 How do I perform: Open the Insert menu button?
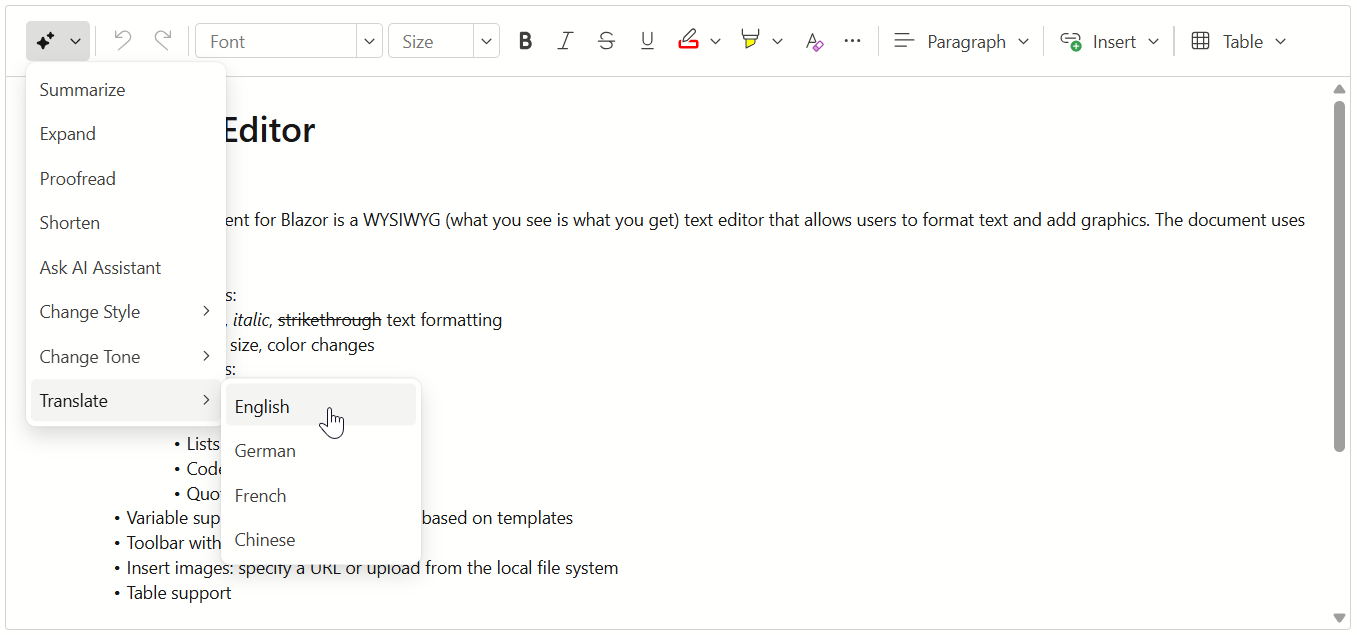(x=1110, y=41)
